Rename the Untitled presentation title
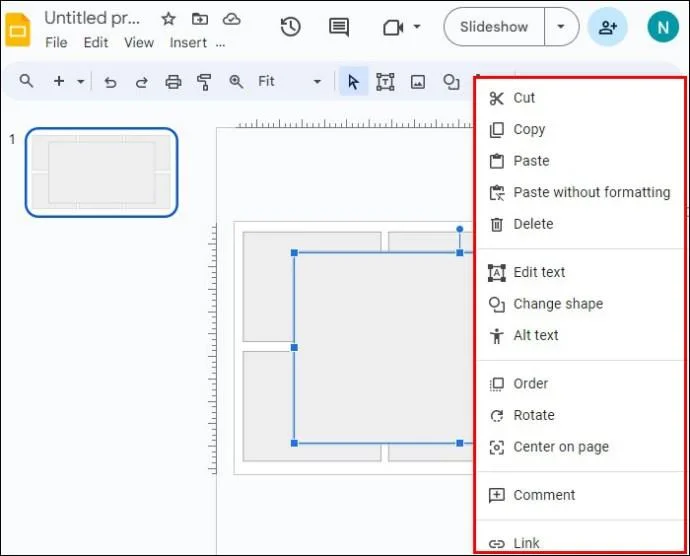The height and width of the screenshot is (556, 690). point(92,18)
